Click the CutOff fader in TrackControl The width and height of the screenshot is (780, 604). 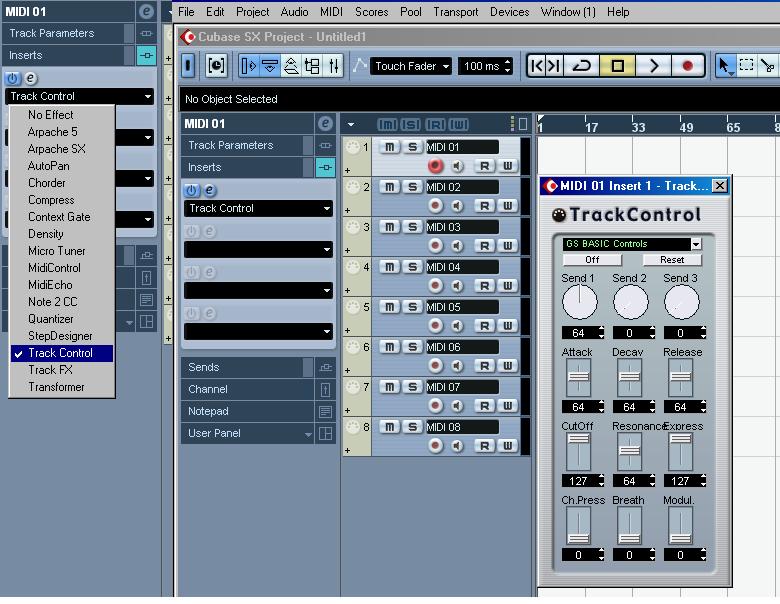pyautogui.click(x=579, y=451)
